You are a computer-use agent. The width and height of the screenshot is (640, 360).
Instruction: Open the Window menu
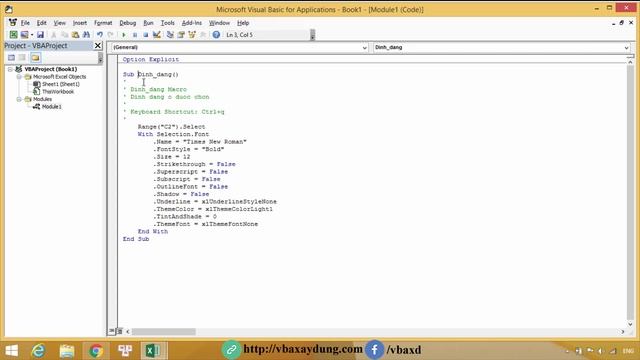220,23
